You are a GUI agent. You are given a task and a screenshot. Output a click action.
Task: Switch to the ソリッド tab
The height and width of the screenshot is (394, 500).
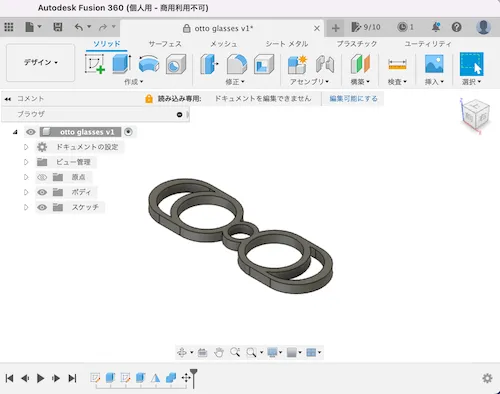[107, 44]
